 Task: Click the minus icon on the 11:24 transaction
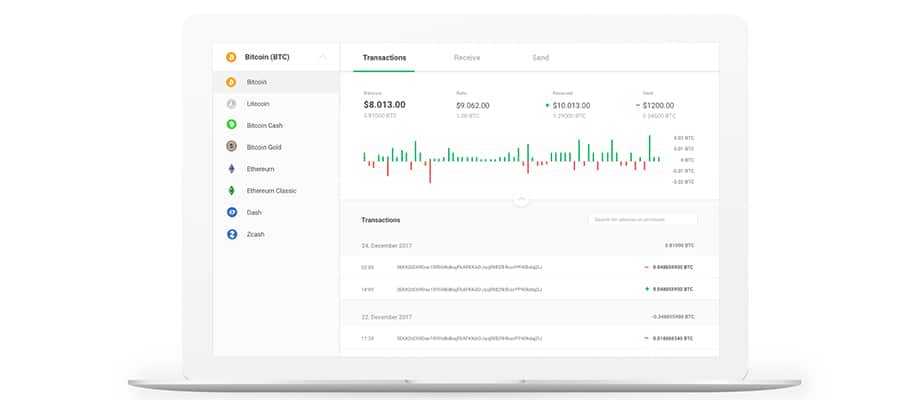(646, 339)
